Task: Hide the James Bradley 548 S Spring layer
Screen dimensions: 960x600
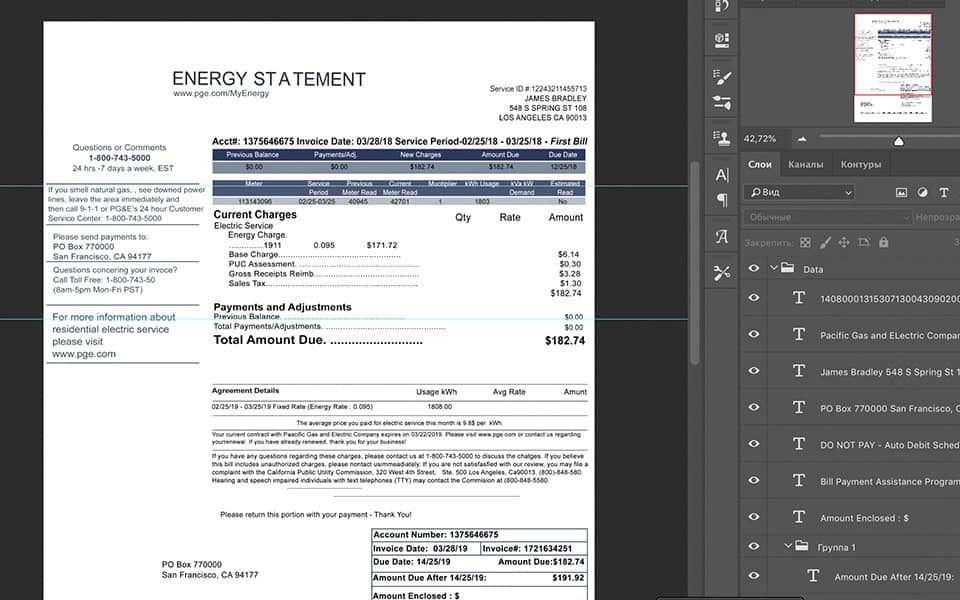Action: (x=754, y=370)
